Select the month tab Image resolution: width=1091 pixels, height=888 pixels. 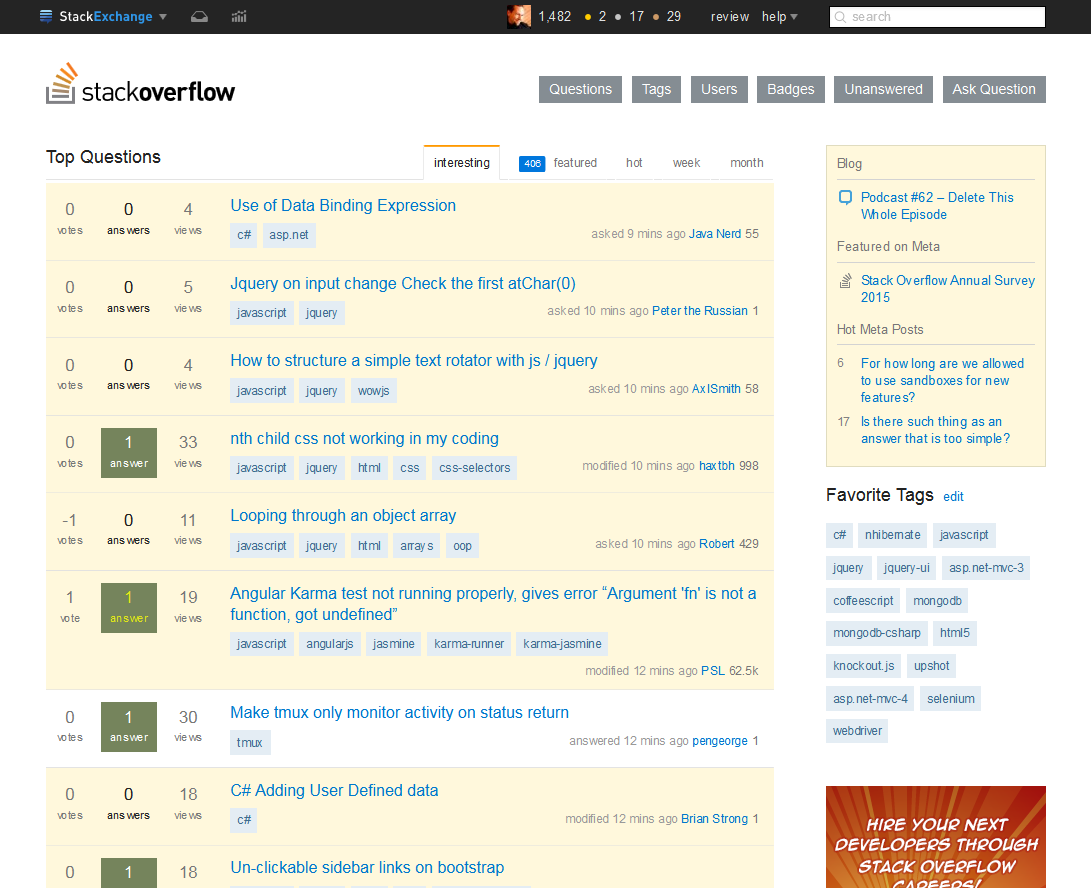(747, 163)
